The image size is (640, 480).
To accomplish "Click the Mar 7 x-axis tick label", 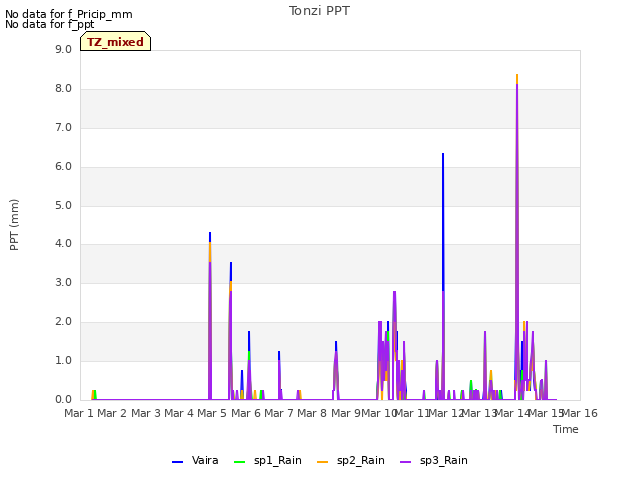I will pyautogui.click(x=279, y=413).
